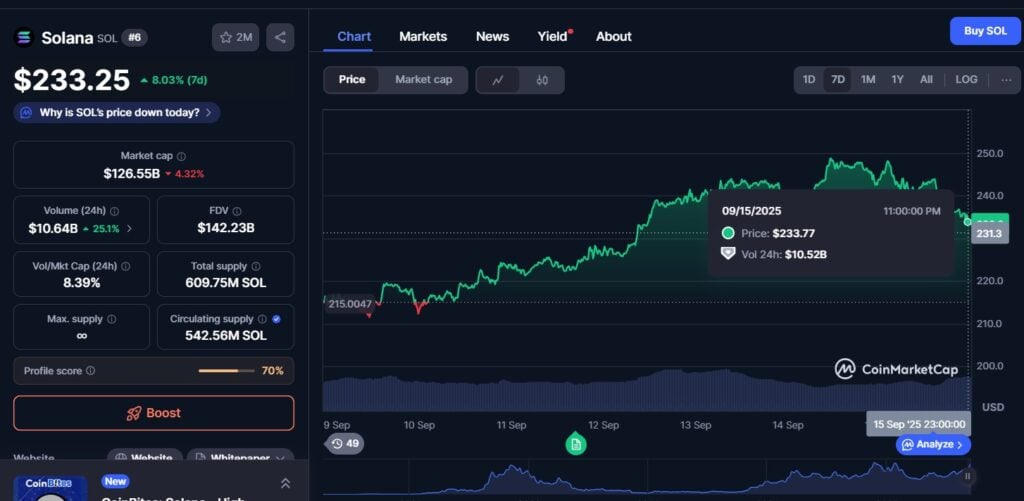The height and width of the screenshot is (501, 1024).
Task: Click the #6 rank badge
Action: (134, 38)
